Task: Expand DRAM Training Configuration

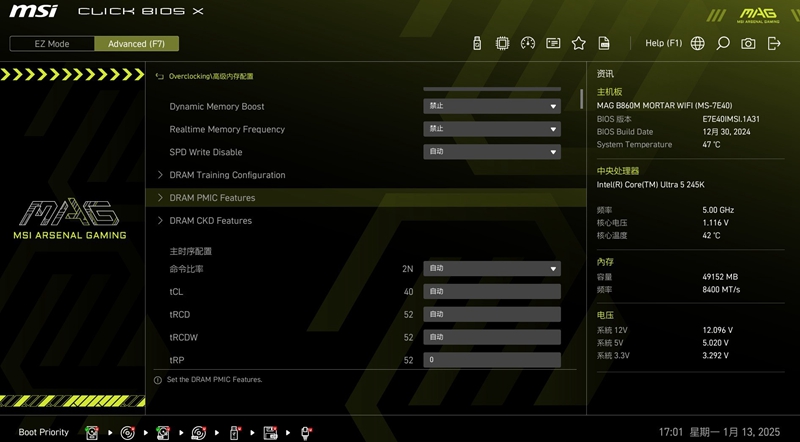Action: pos(227,175)
